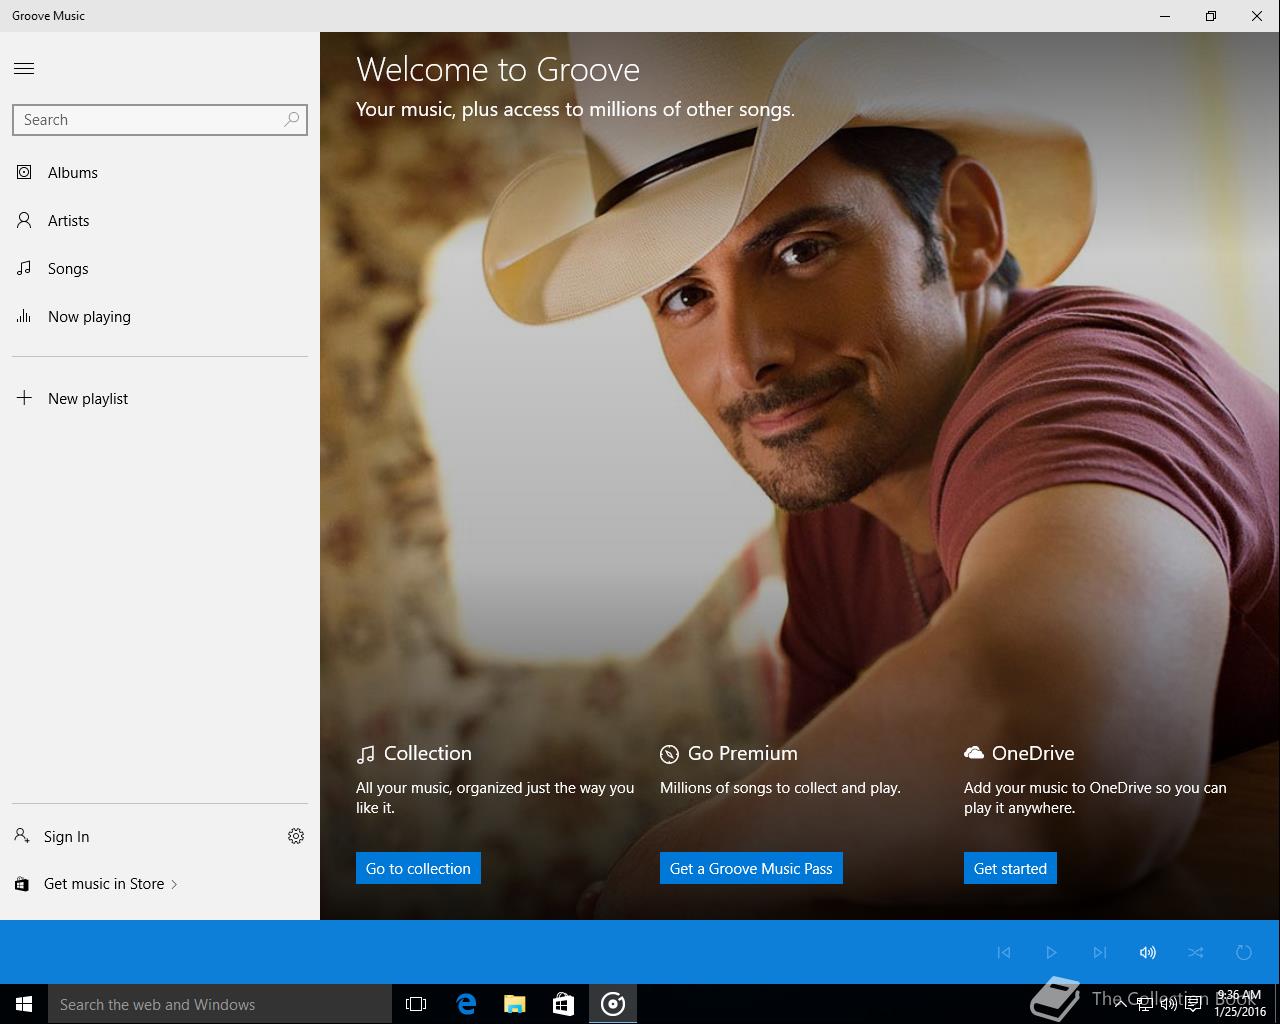Click the Collection music note icon

pos(366,754)
